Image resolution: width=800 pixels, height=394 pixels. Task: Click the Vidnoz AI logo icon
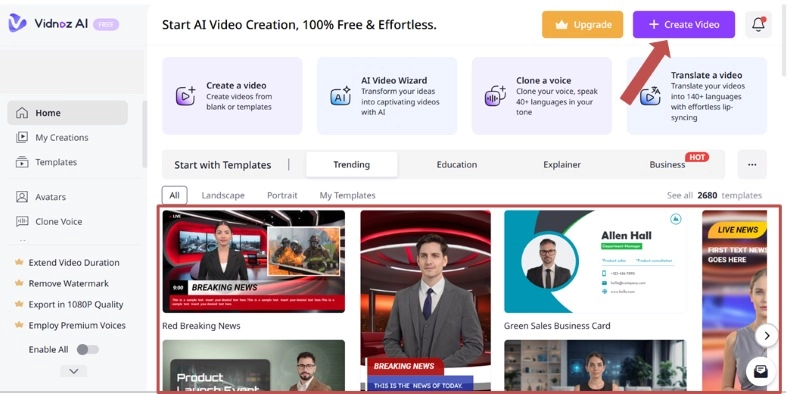coord(17,23)
